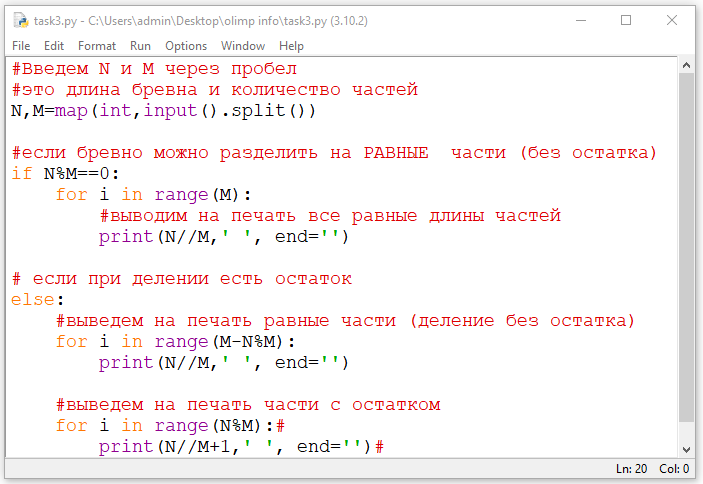Click the comment '#Введем N и M через пробел'
The image size is (703, 484).
point(154,69)
